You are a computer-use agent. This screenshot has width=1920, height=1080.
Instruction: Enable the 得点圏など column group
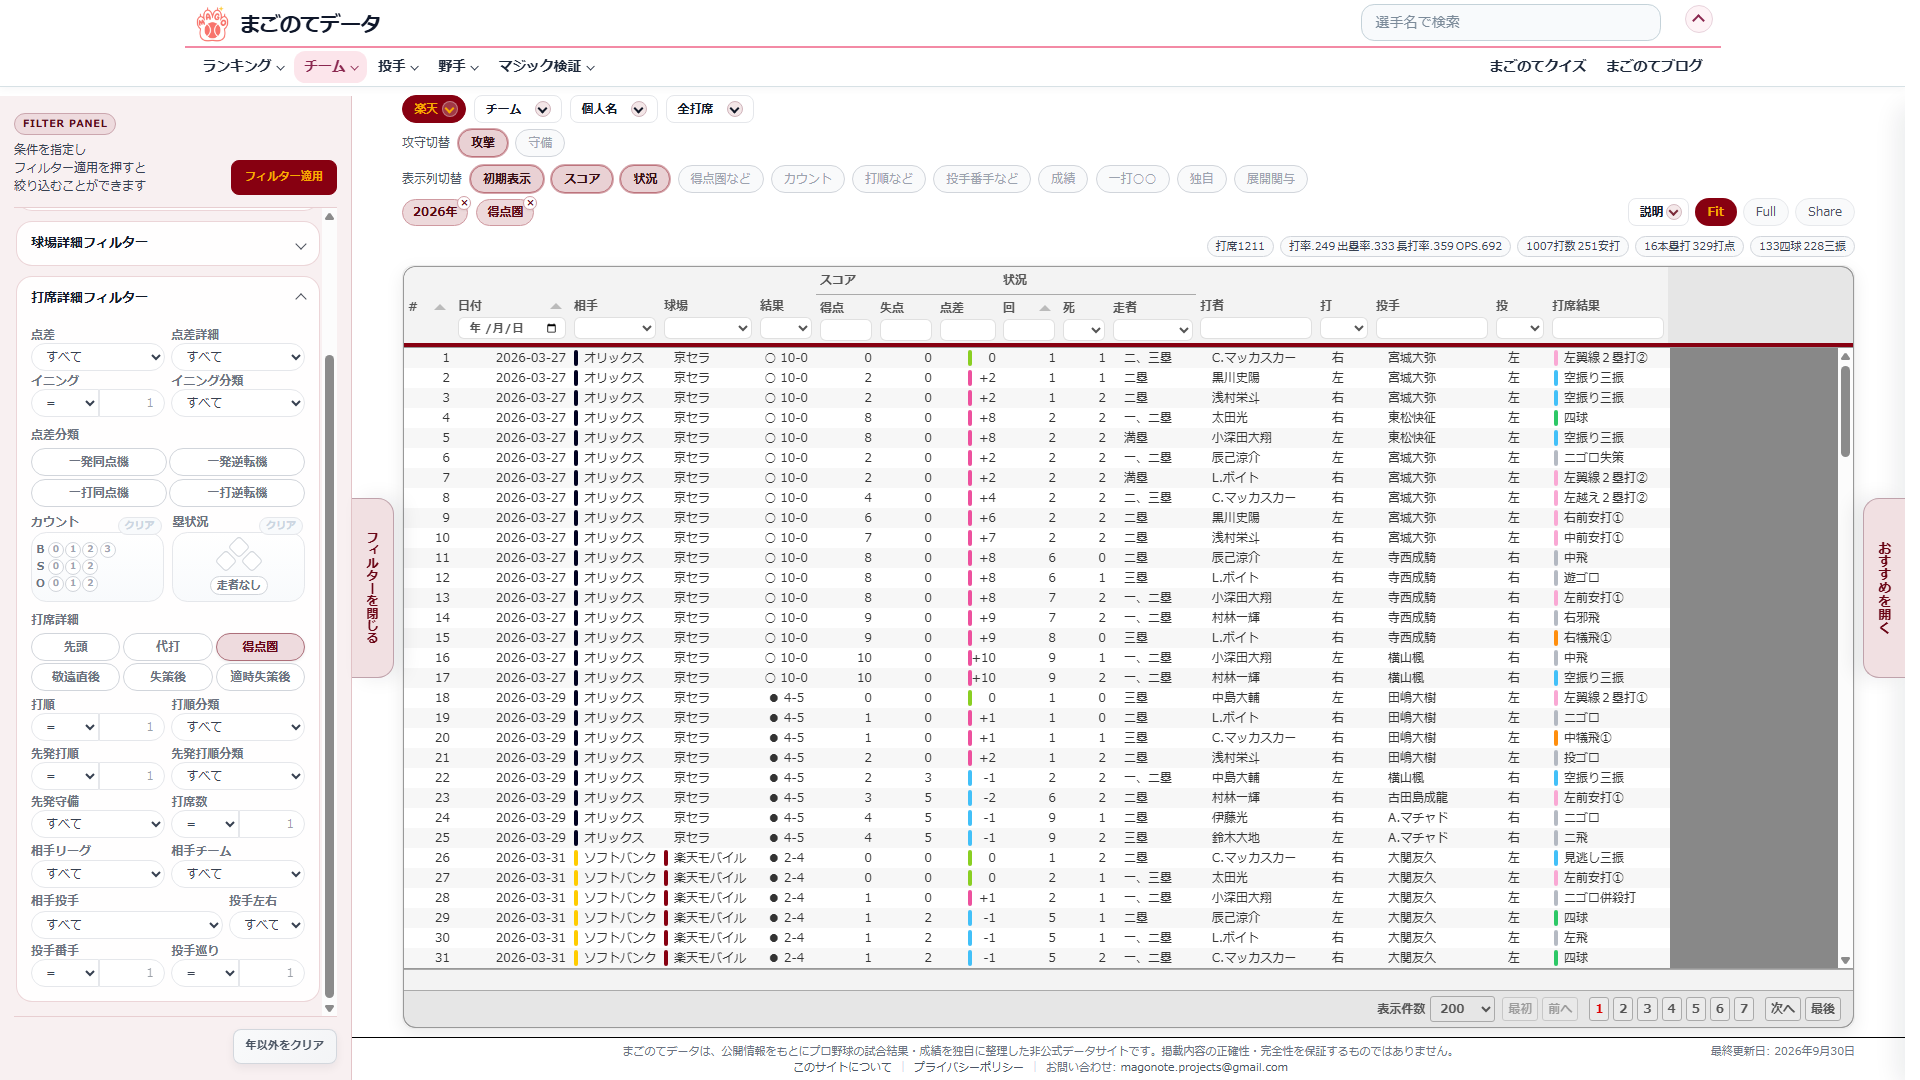[x=720, y=179]
